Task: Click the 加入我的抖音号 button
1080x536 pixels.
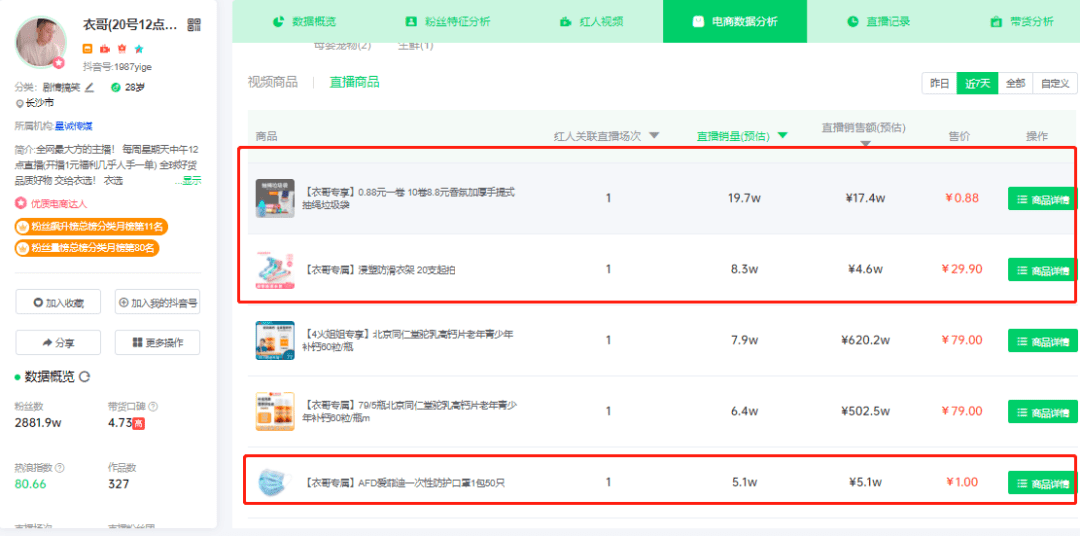Action: [158, 302]
